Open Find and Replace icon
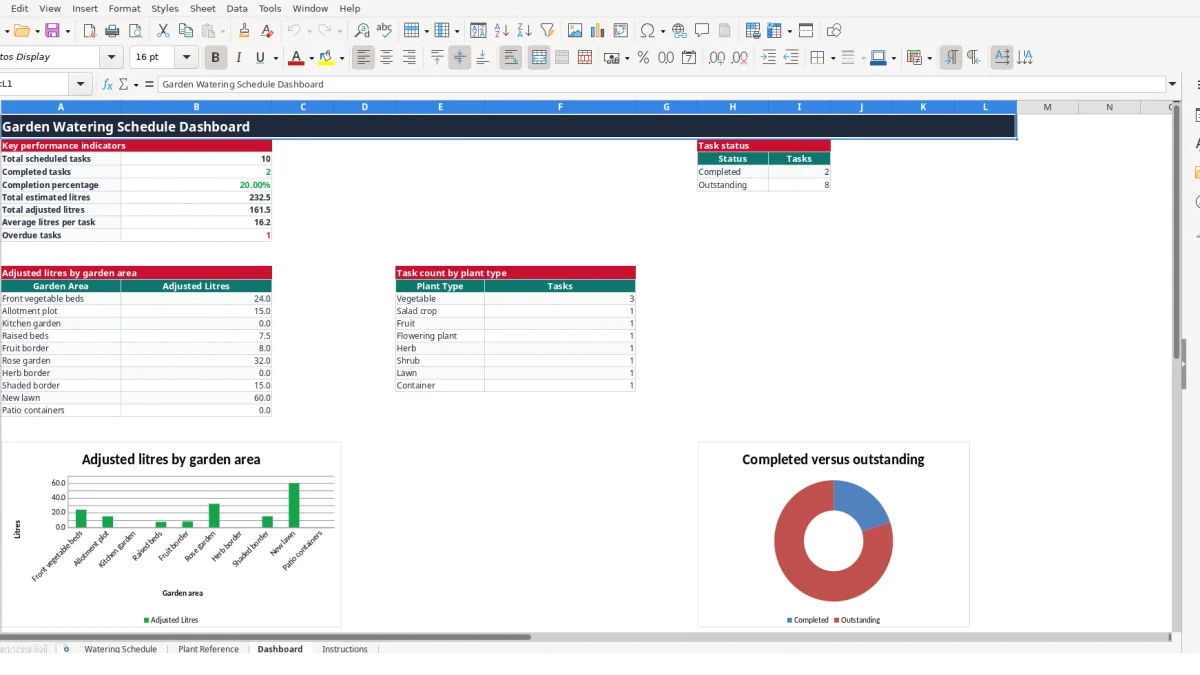 (x=362, y=31)
